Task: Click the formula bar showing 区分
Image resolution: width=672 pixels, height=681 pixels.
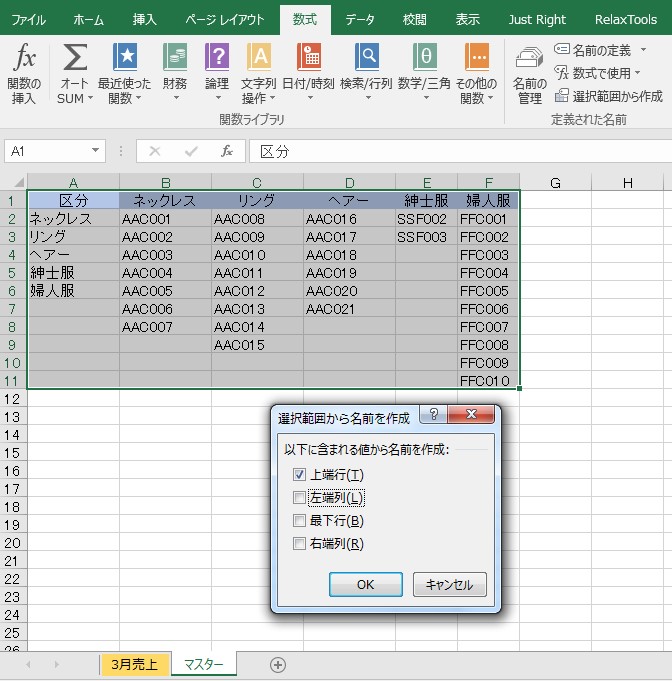Action: tap(460, 151)
